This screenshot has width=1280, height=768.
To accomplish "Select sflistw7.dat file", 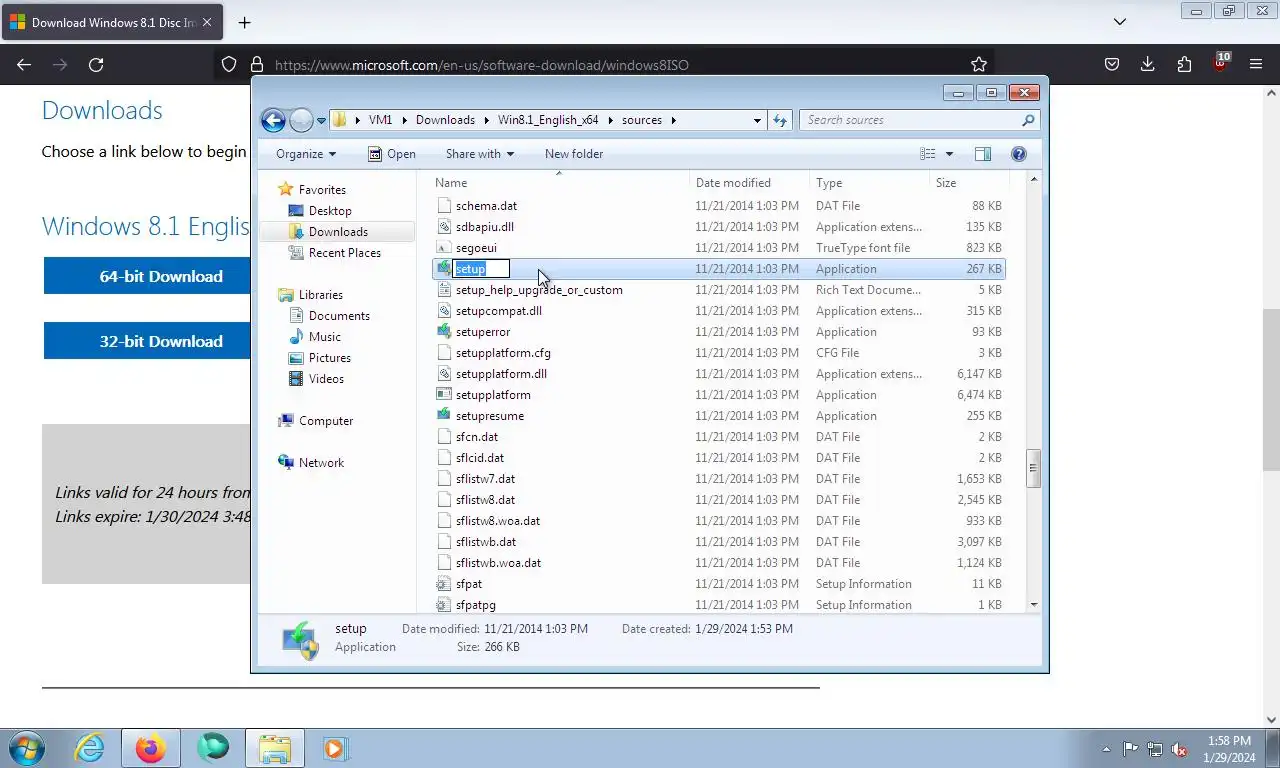I will pos(485,479).
